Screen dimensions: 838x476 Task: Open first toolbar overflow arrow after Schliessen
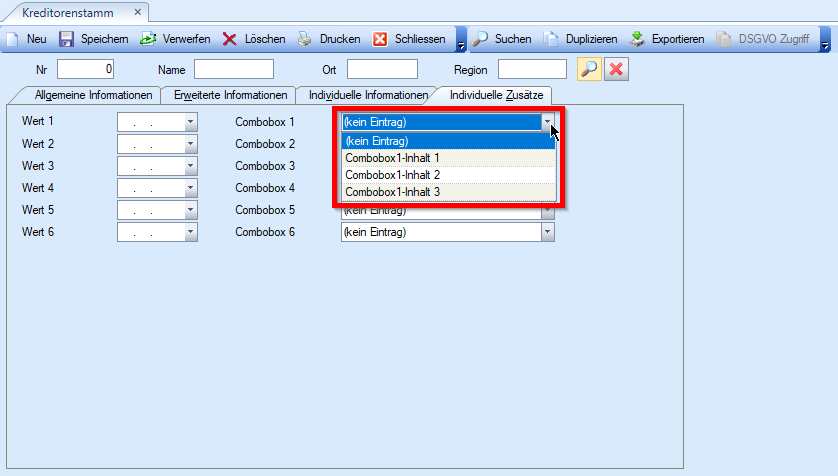point(461,46)
